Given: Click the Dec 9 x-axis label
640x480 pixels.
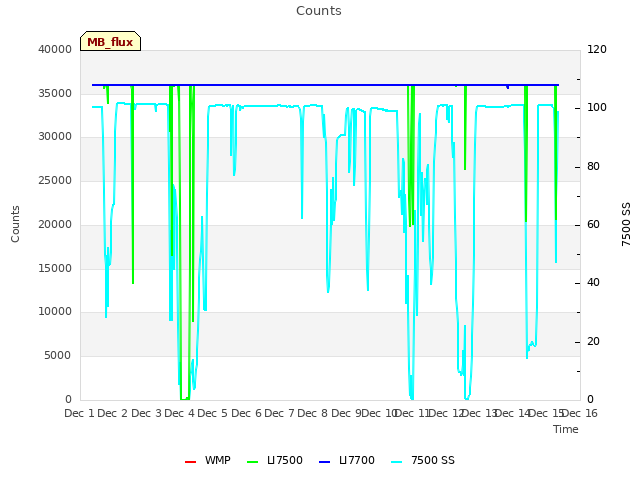Looking at the screenshot, I should (x=346, y=413).
